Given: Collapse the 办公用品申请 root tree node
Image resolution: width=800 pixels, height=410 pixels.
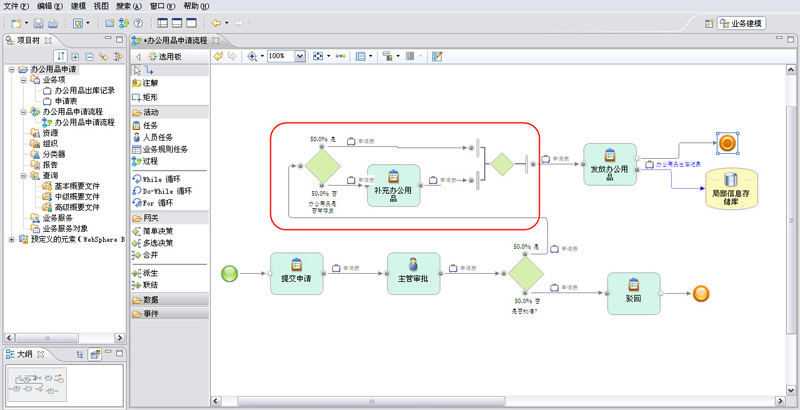Looking at the screenshot, I should tap(11, 69).
